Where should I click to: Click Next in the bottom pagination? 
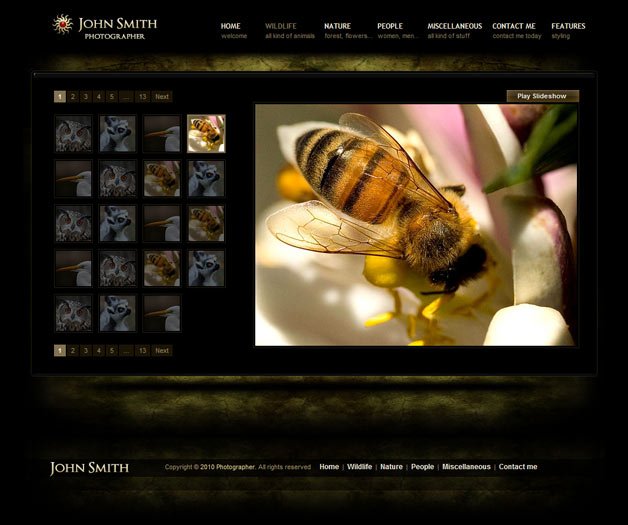click(x=162, y=351)
